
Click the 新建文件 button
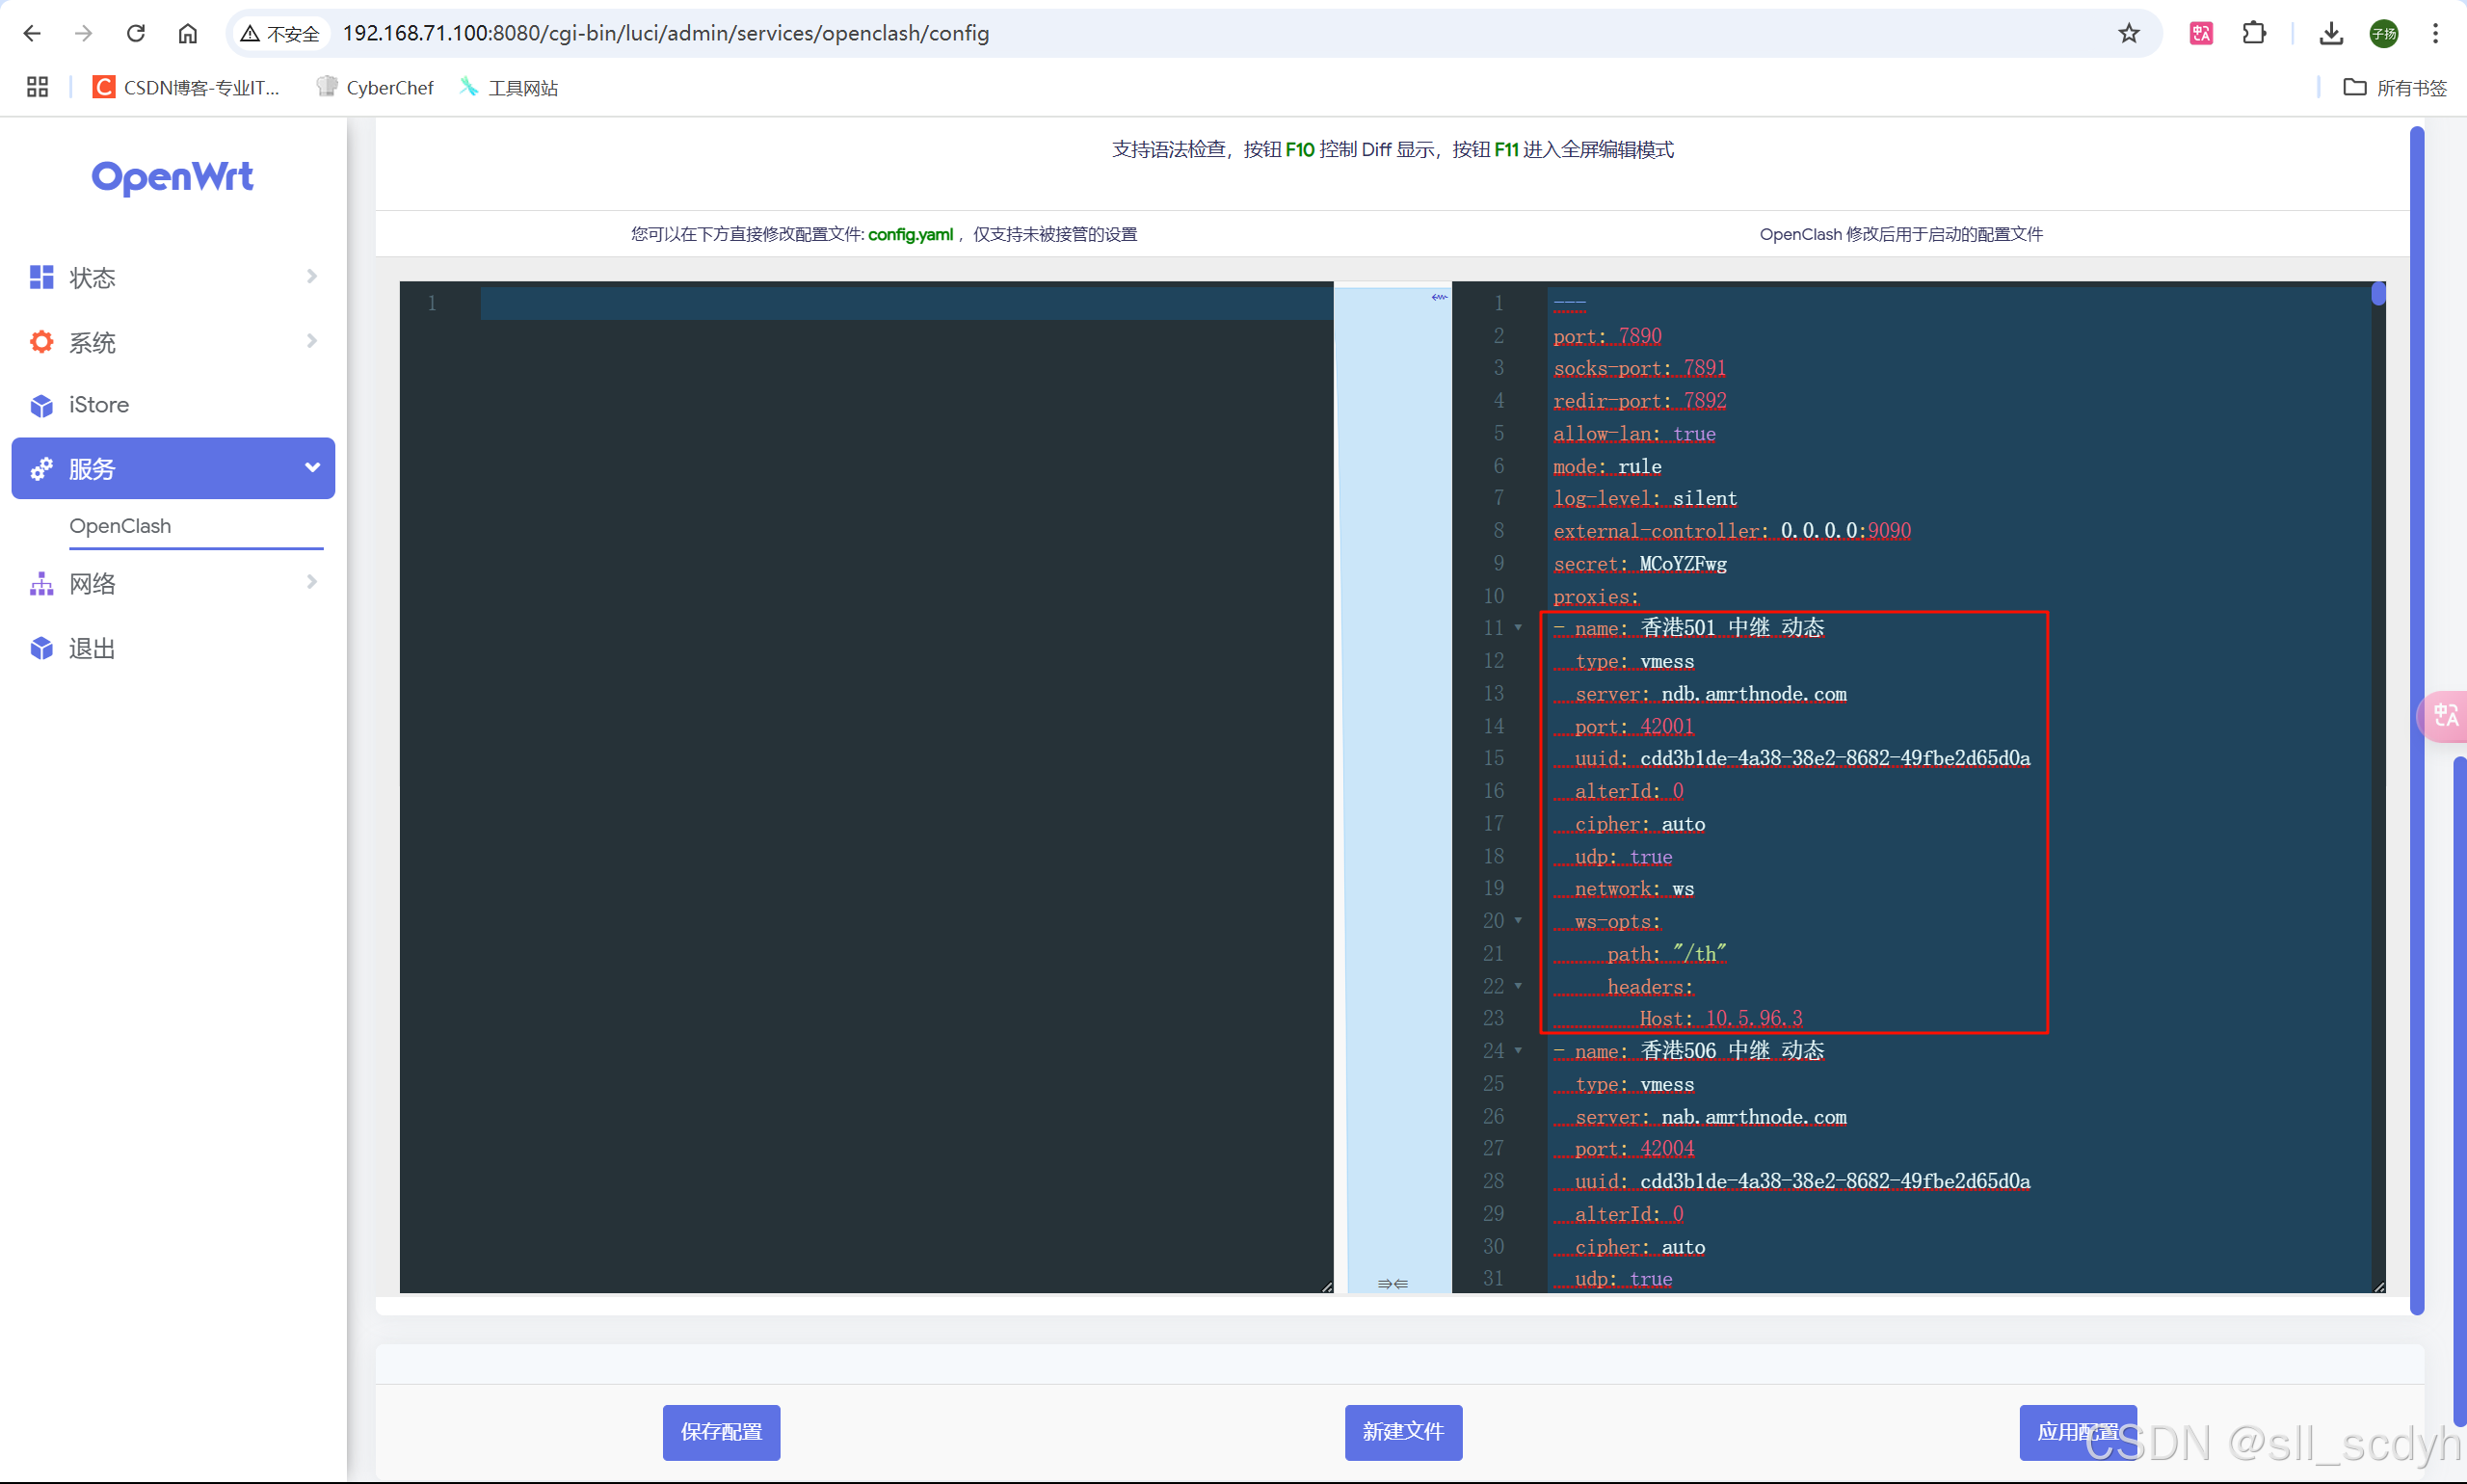click(x=1402, y=1431)
